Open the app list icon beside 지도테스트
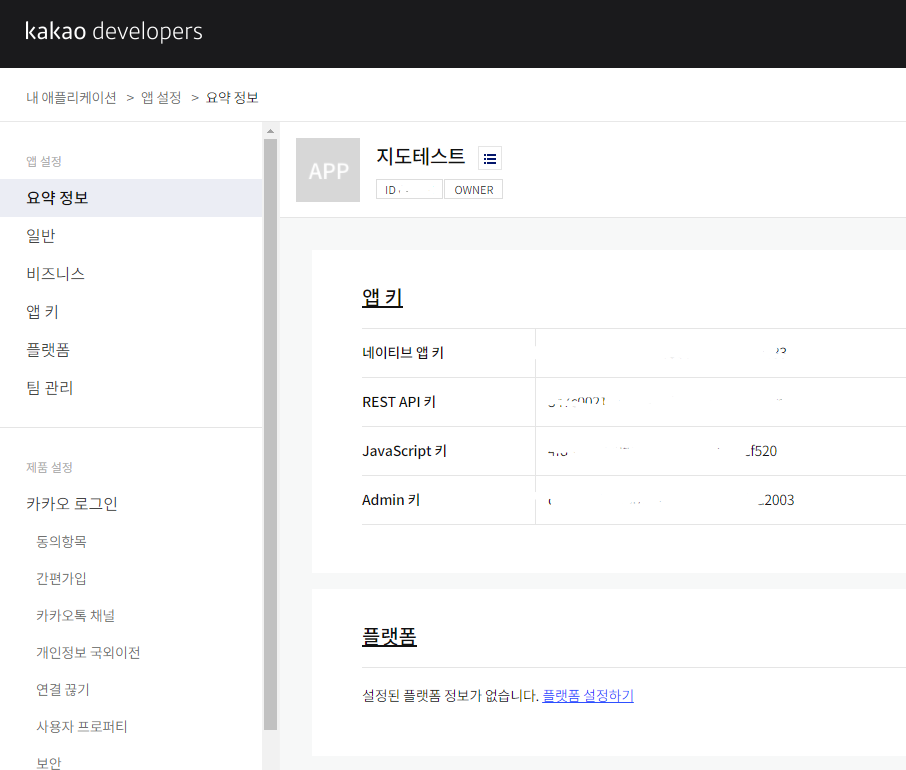The image size is (906, 770). click(x=489, y=158)
